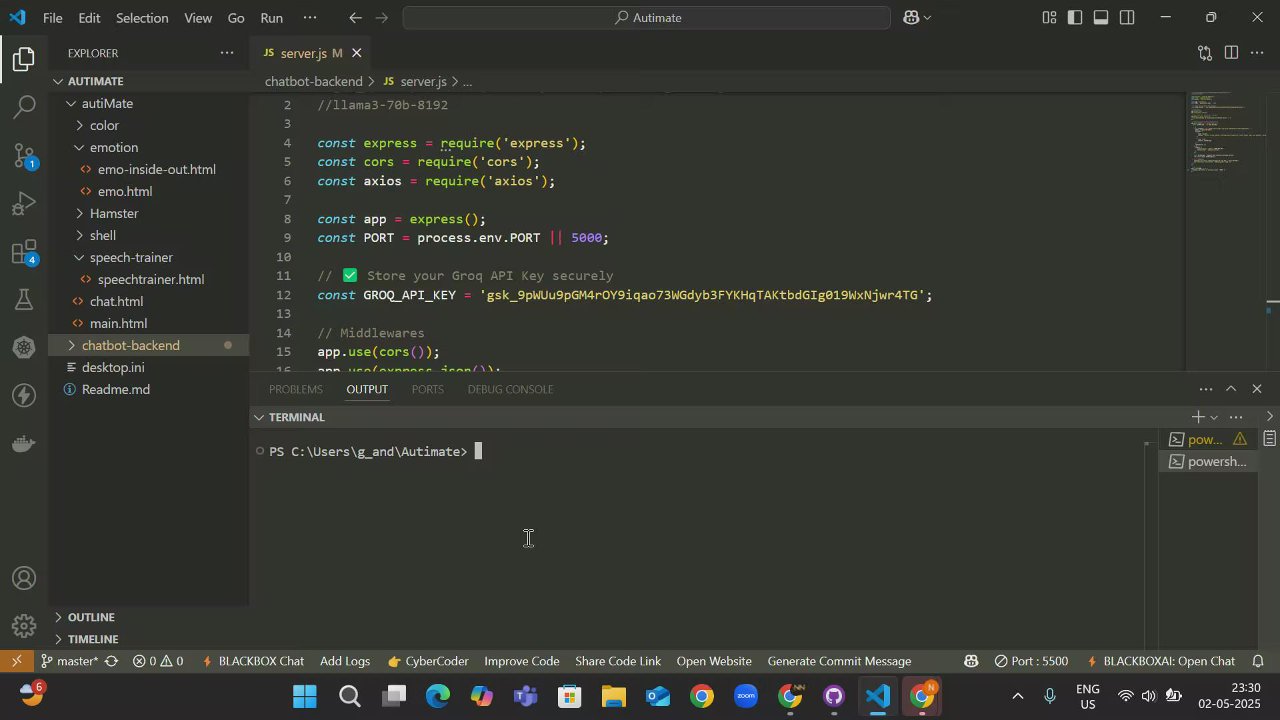
Task: Open the Search view in activity bar
Action: click(25, 106)
